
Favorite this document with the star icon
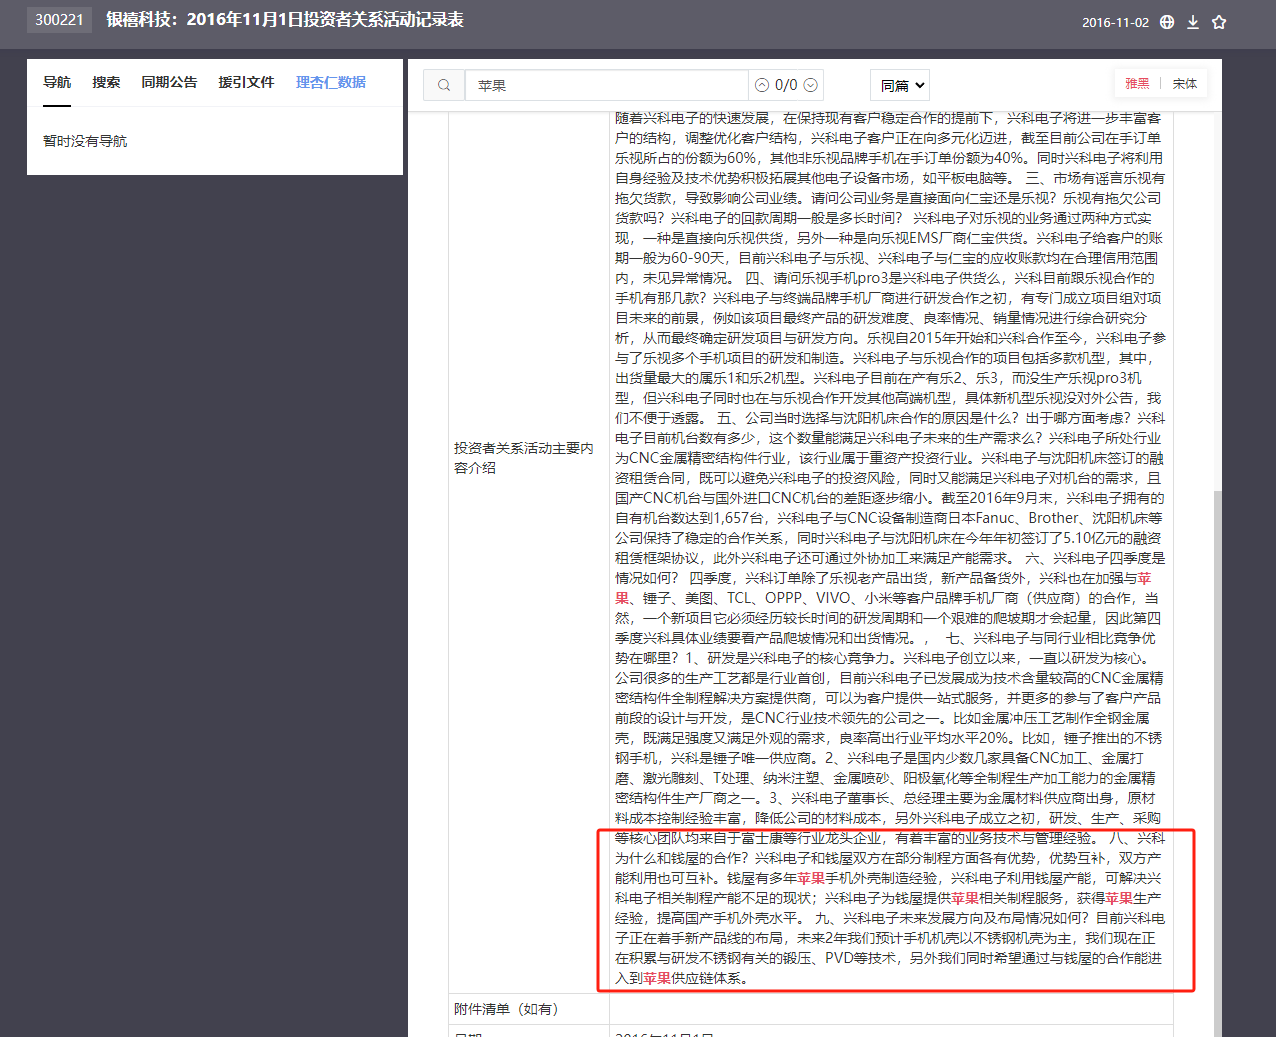[1219, 22]
